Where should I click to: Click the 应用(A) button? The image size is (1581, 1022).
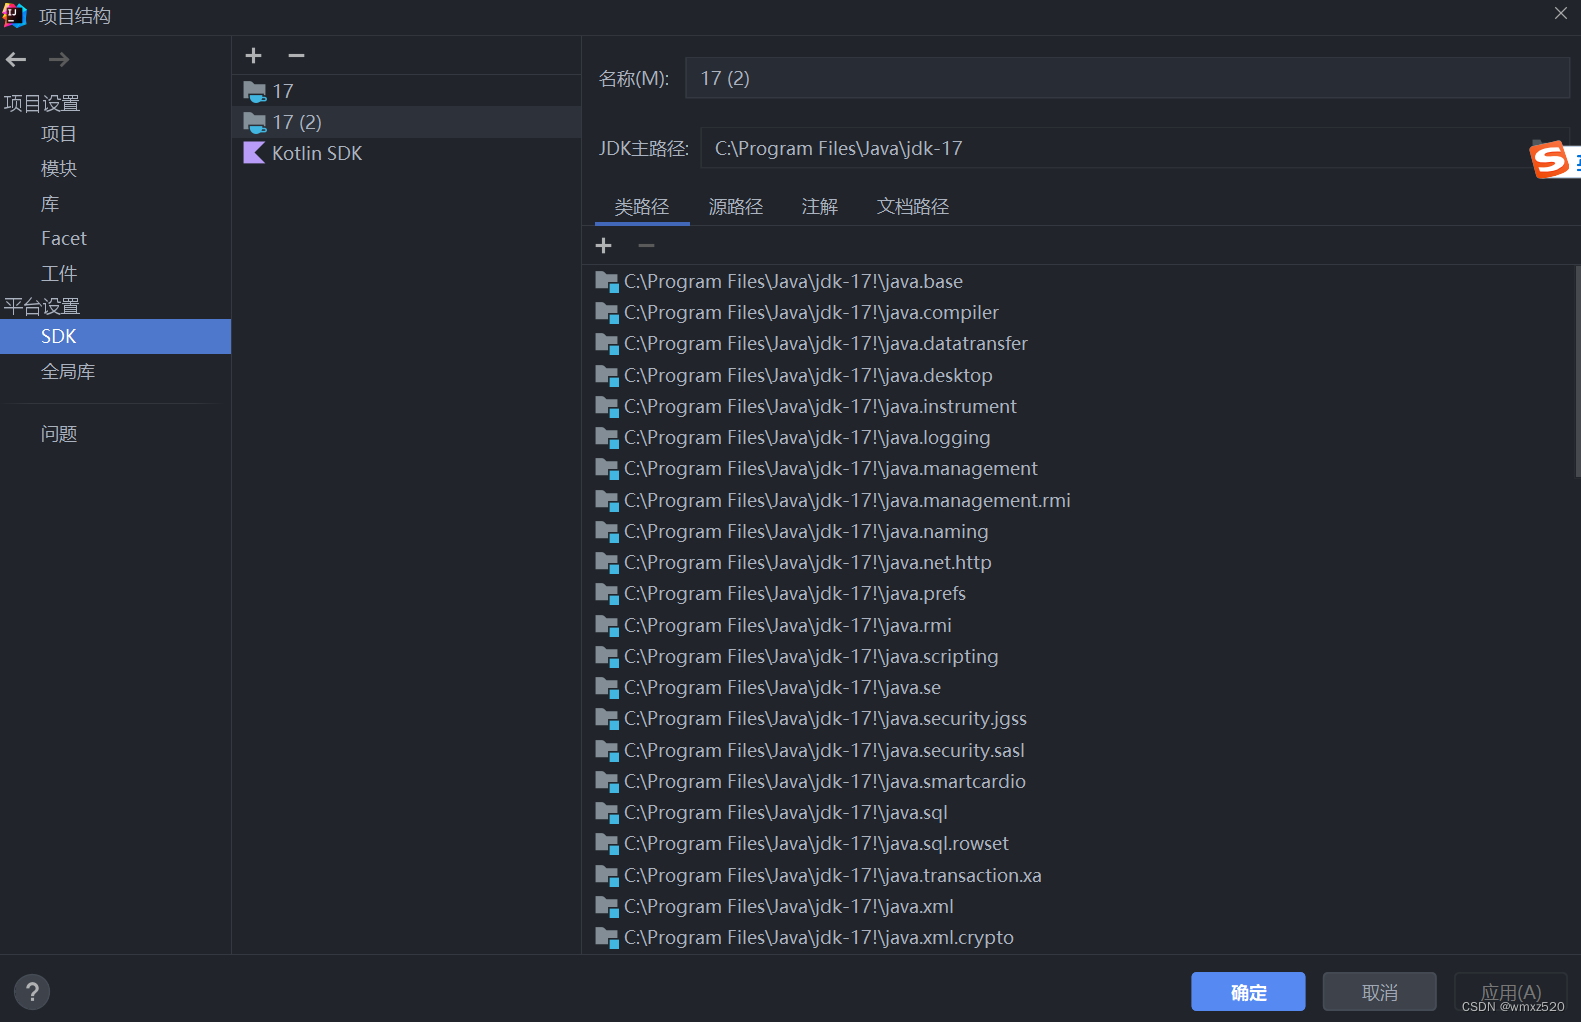[x=1511, y=992]
